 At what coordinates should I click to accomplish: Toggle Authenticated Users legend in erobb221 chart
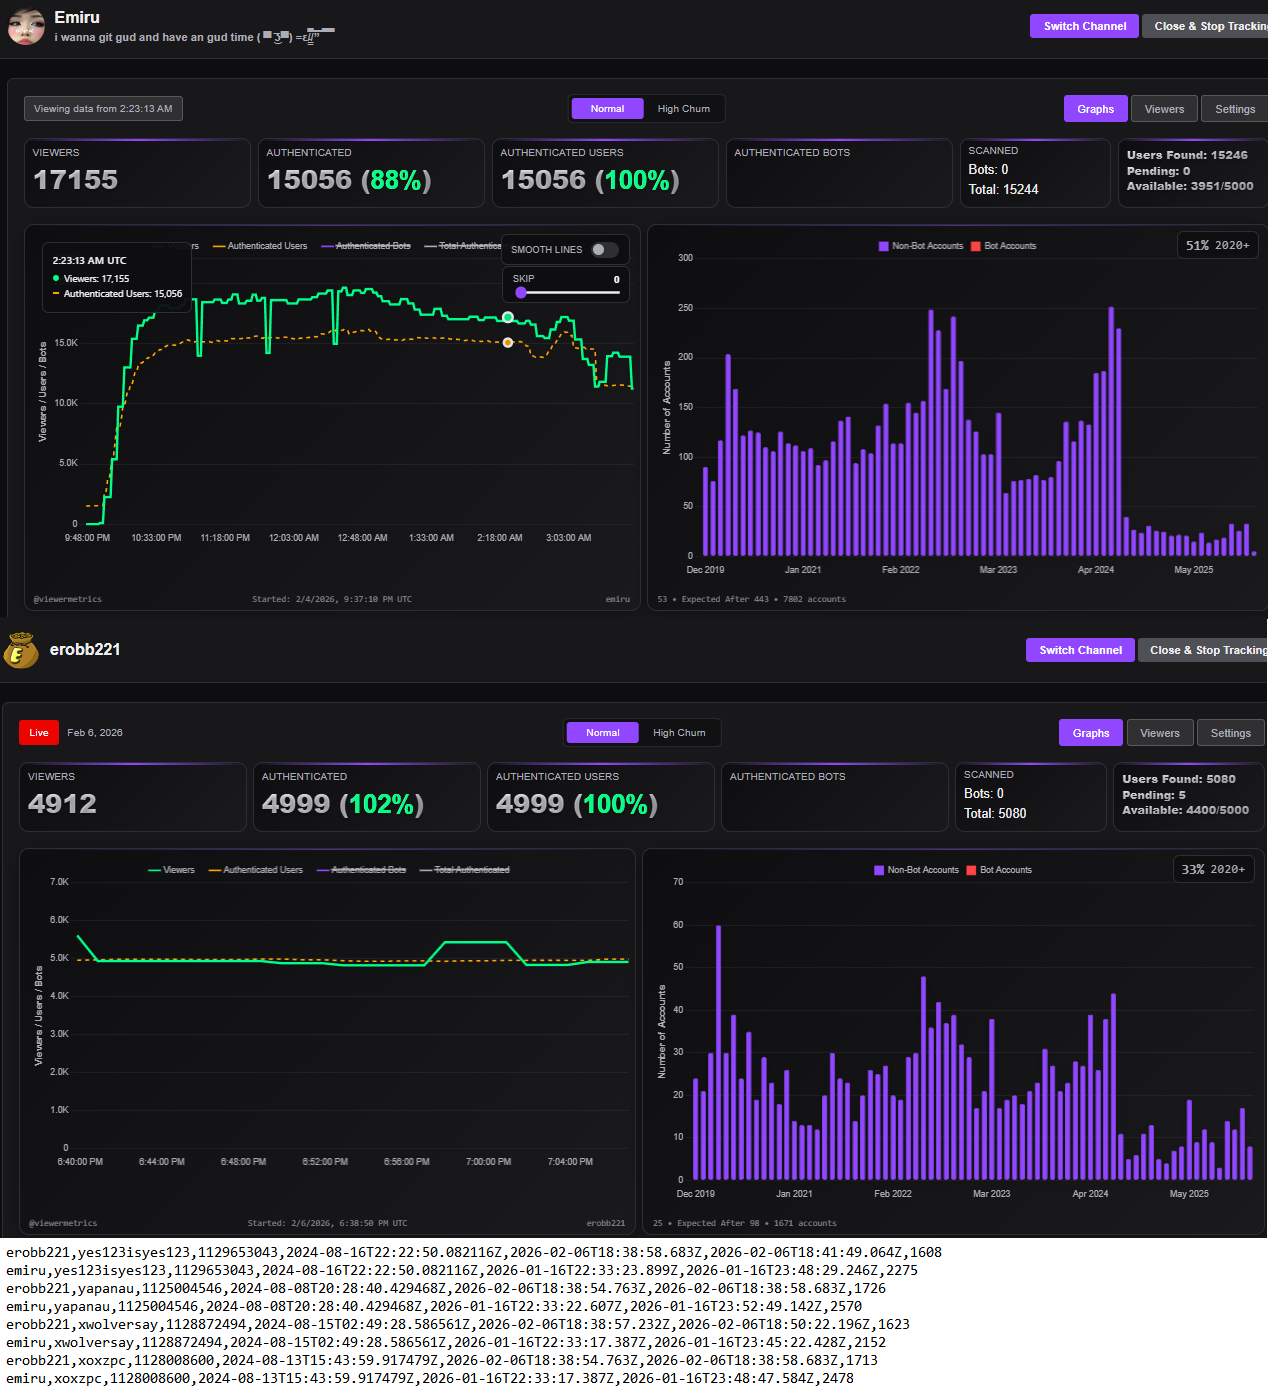pyautogui.click(x=256, y=870)
